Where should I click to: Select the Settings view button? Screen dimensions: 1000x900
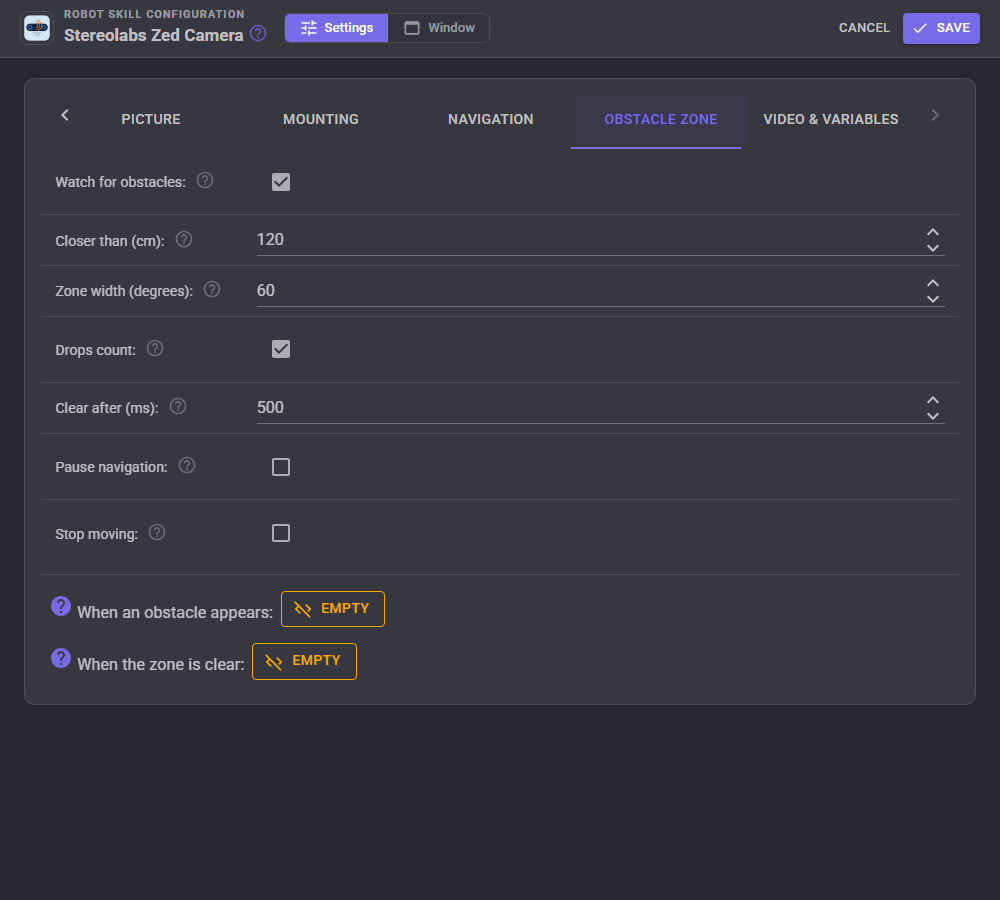[x=336, y=28]
